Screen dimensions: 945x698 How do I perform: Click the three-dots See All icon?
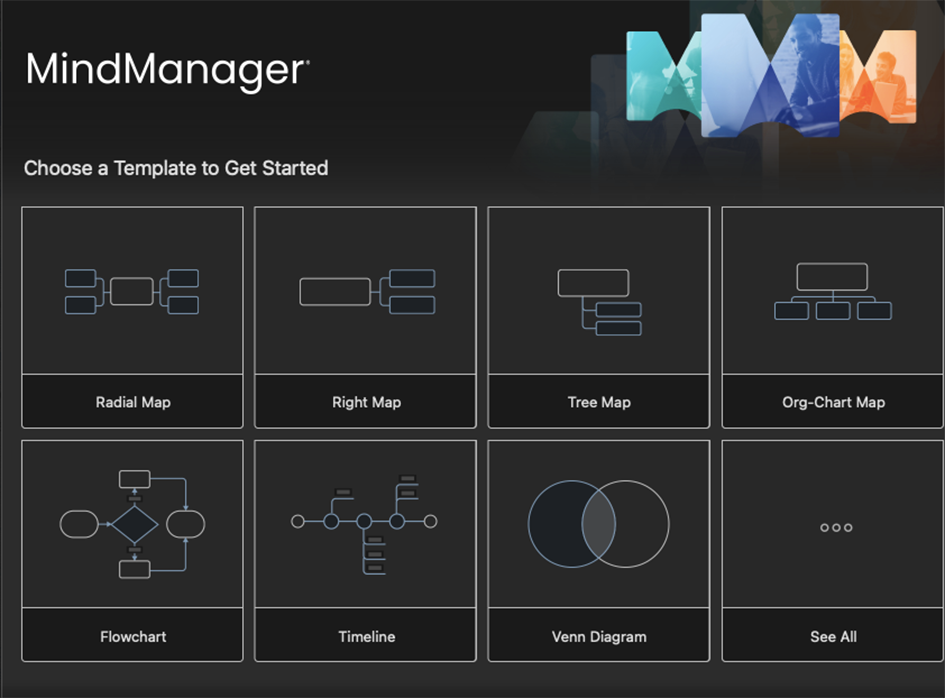tap(836, 527)
